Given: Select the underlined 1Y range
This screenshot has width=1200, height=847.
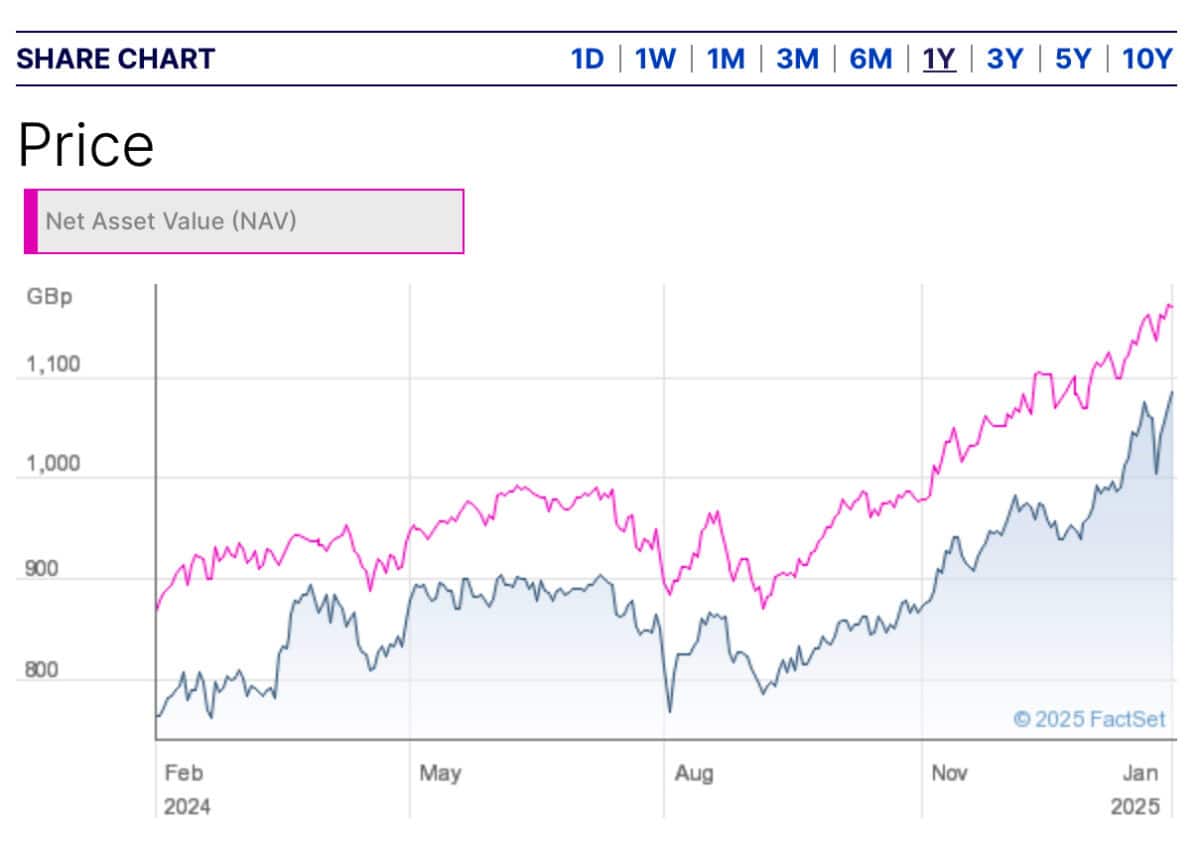Looking at the screenshot, I should tap(939, 59).
